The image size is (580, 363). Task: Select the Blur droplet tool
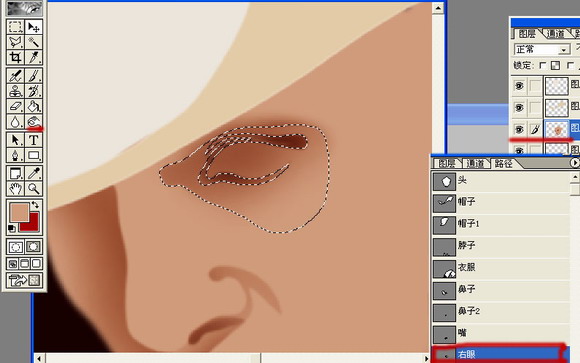pyautogui.click(x=15, y=121)
